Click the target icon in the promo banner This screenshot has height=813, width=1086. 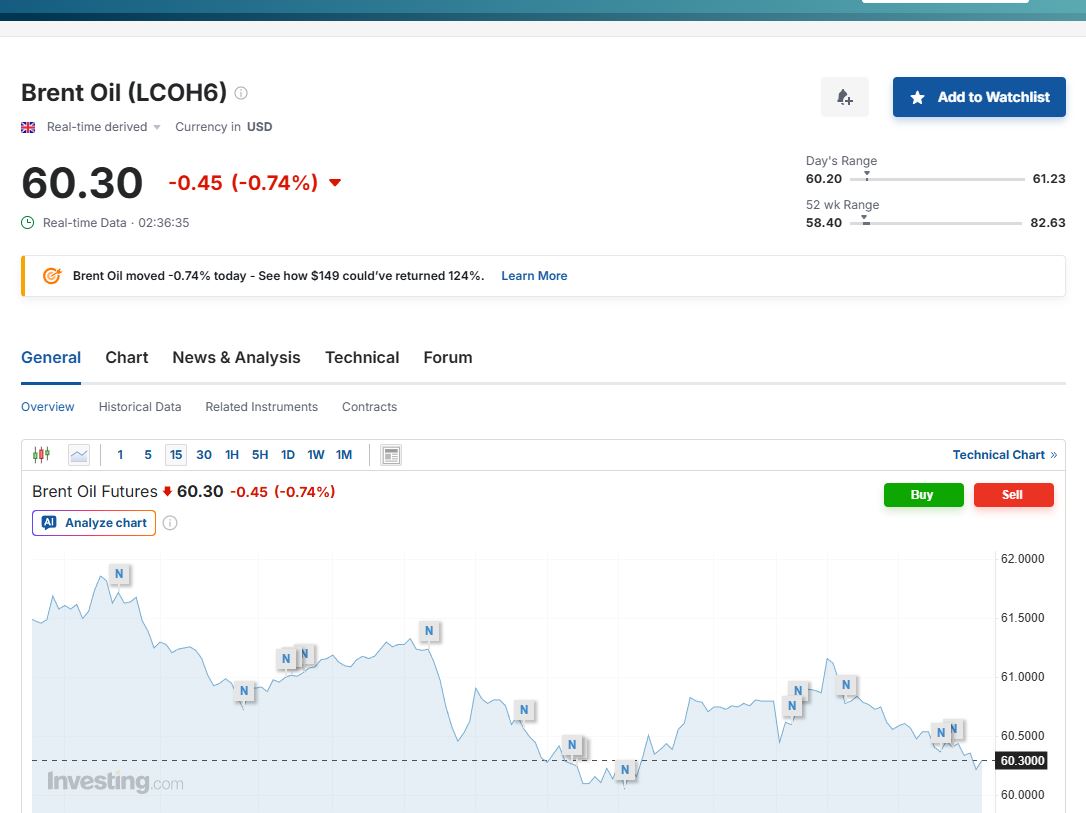[x=52, y=276]
